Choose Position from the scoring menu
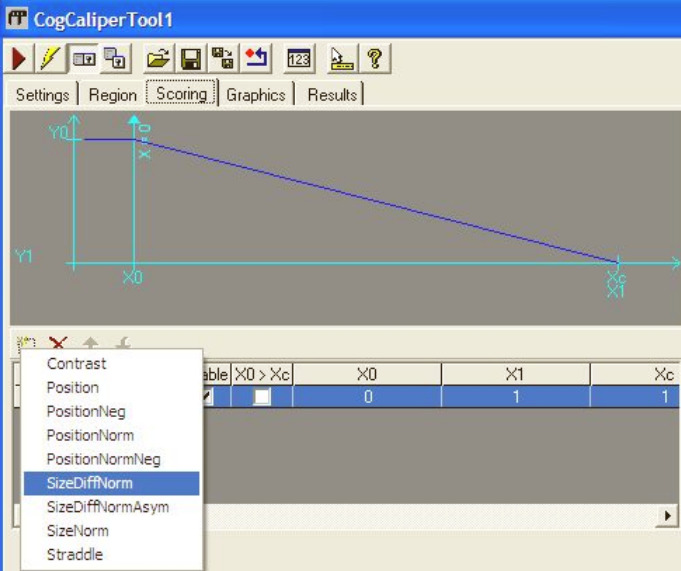 tap(112, 387)
